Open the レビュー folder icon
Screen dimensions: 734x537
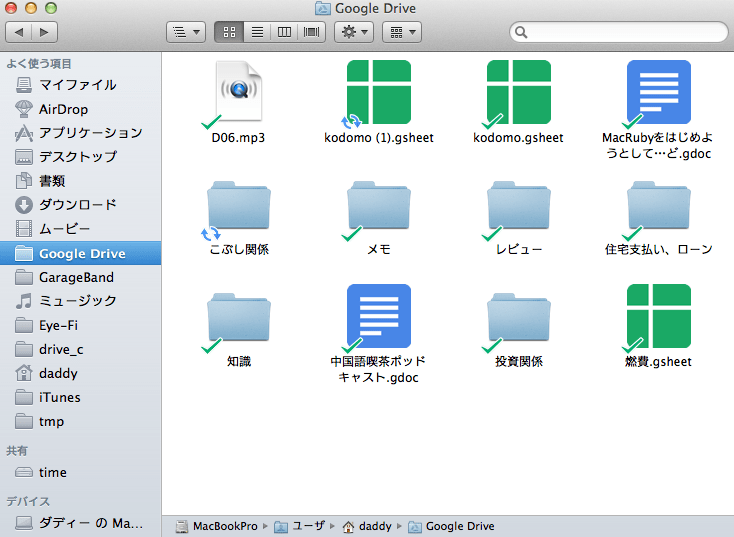(x=519, y=206)
